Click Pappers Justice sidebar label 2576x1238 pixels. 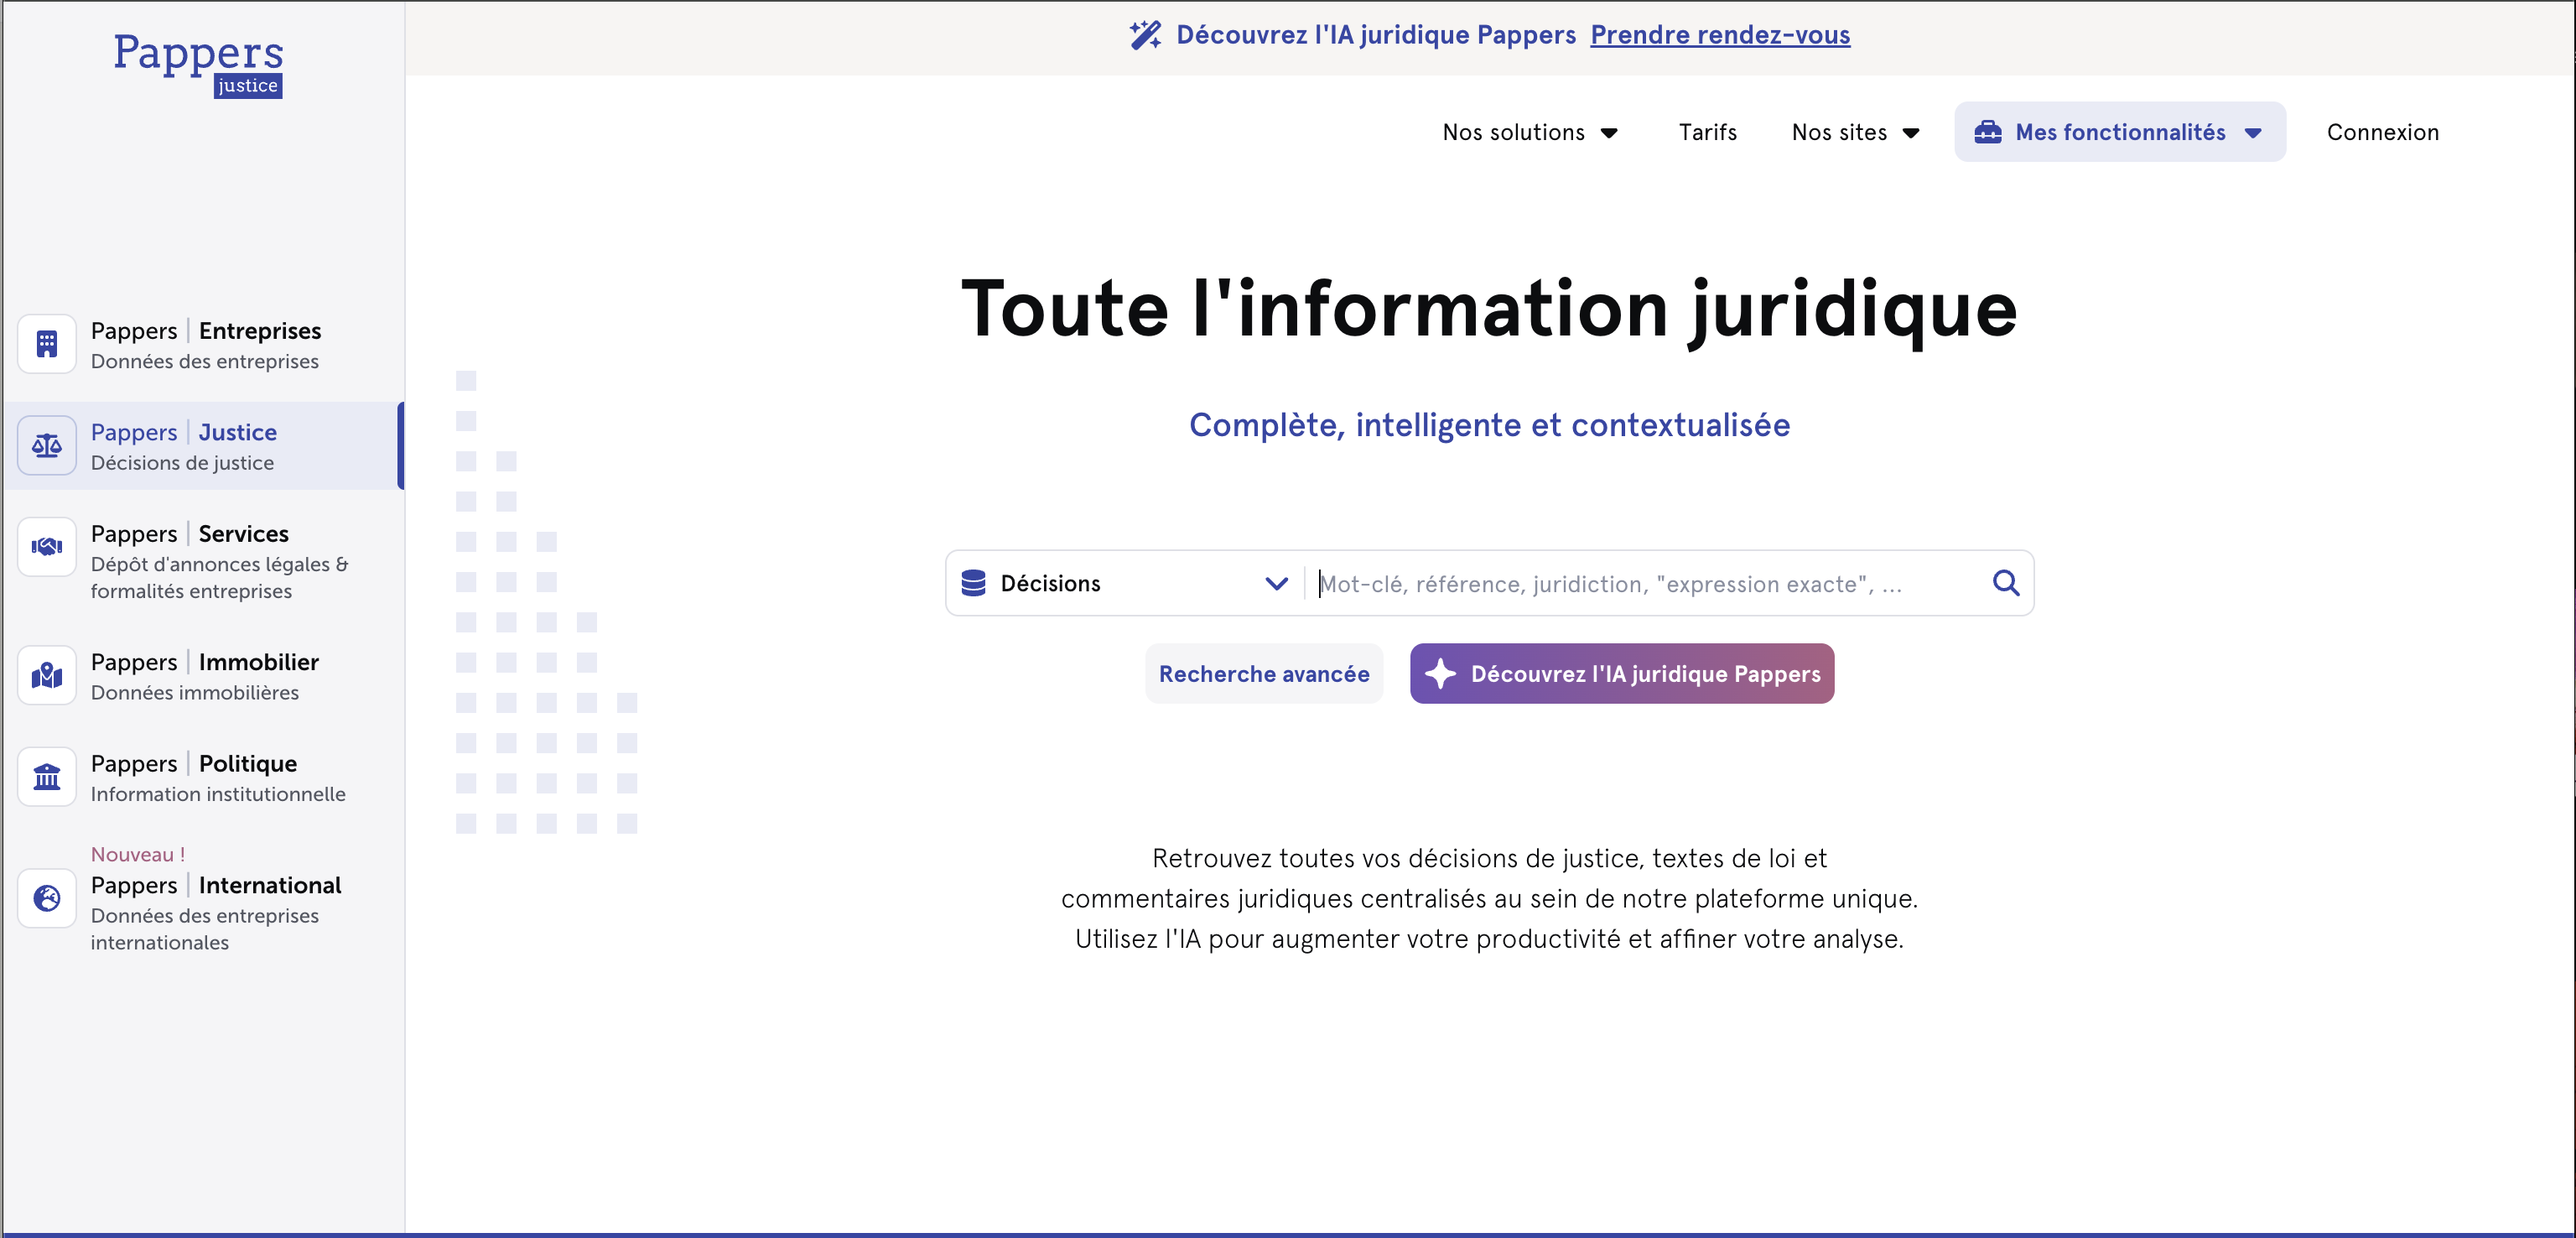(x=184, y=432)
